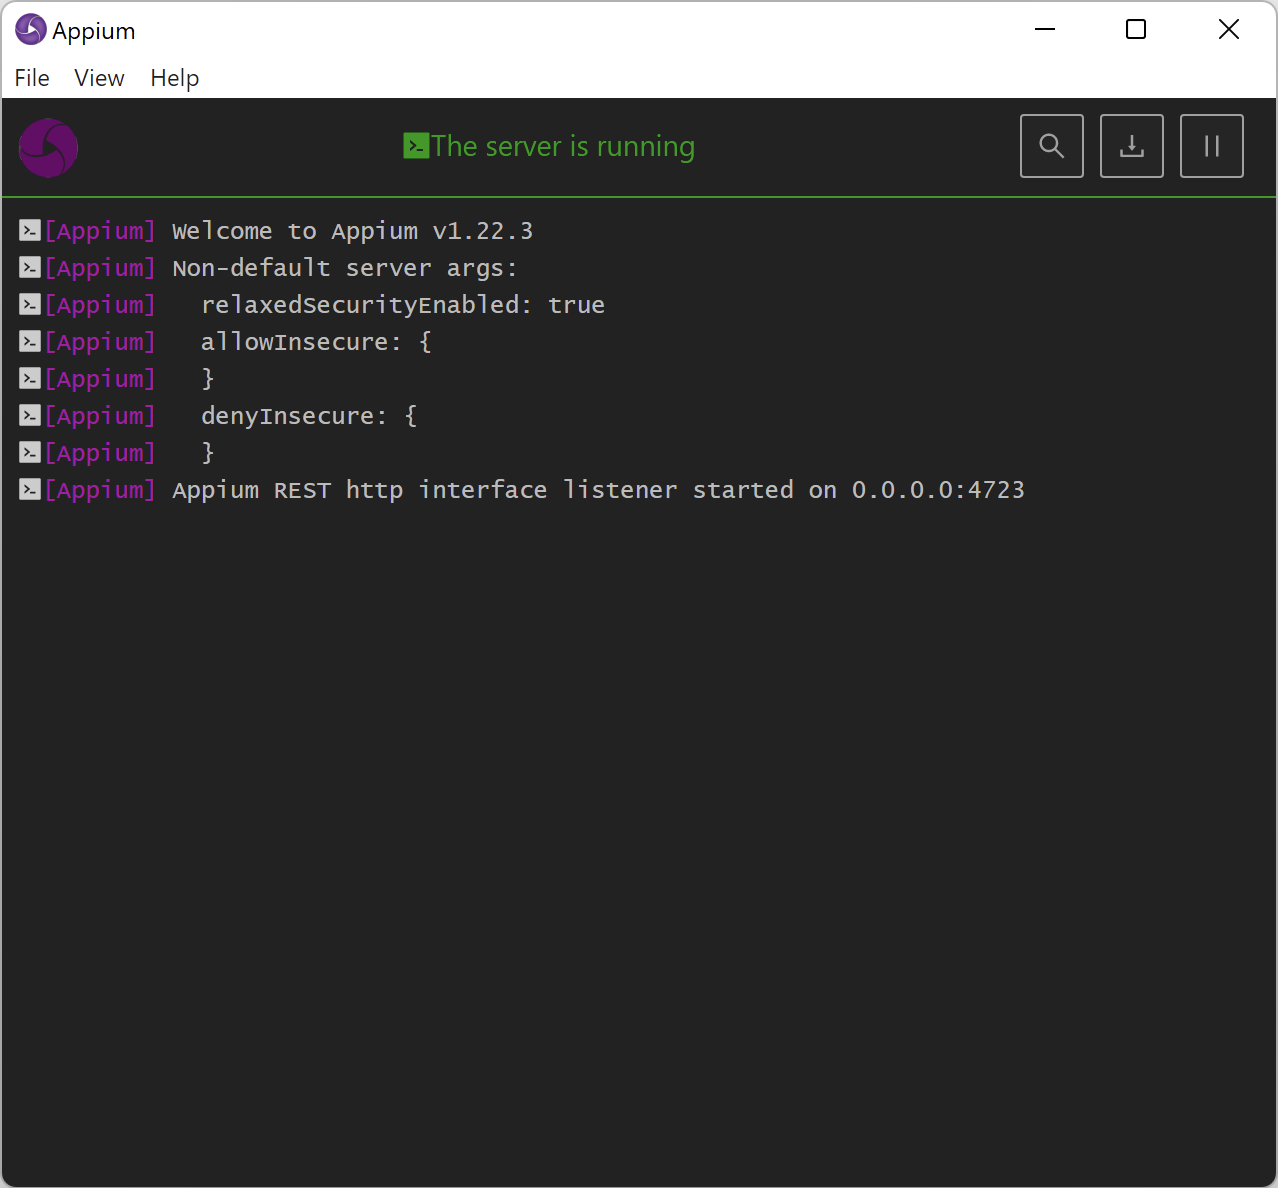Viewport: 1278px width, 1188px height.
Task: Open the View menu
Action: [x=99, y=78]
